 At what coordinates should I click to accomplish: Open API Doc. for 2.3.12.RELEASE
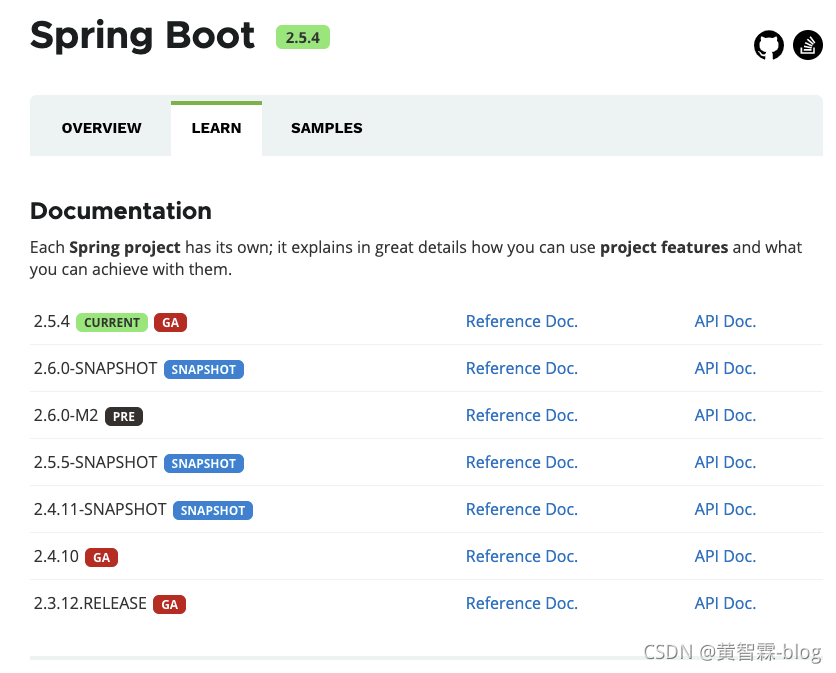tap(725, 604)
